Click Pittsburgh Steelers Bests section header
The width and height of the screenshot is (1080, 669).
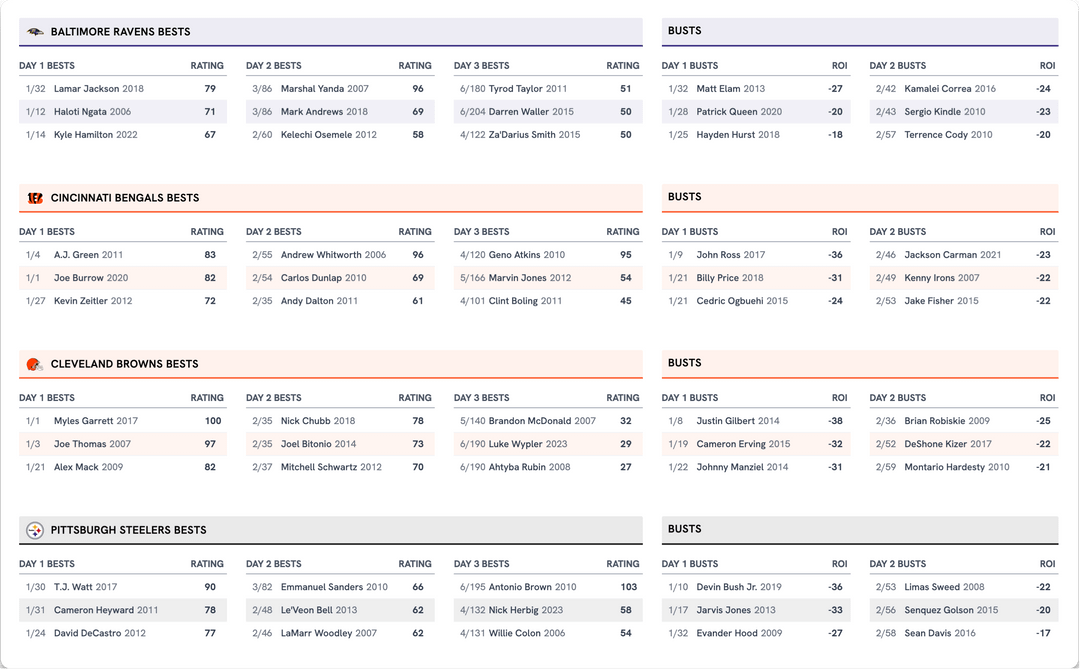128,530
